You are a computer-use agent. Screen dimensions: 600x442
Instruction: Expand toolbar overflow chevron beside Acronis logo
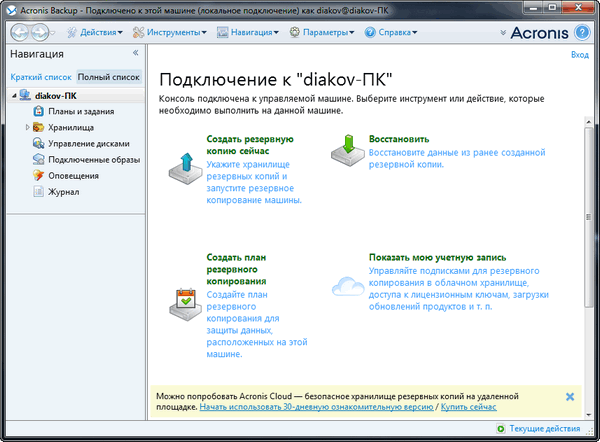point(503,33)
